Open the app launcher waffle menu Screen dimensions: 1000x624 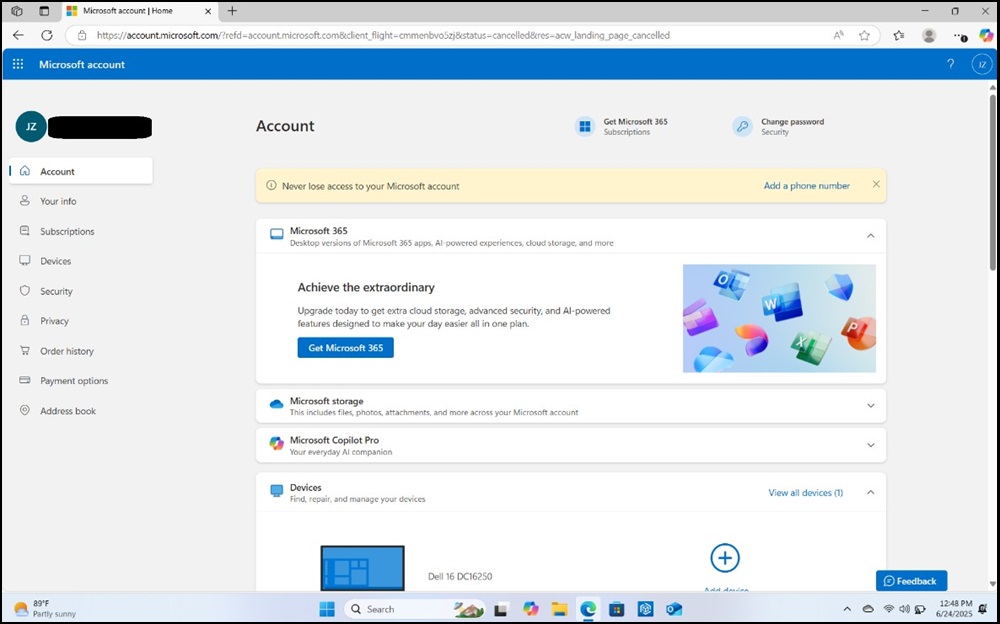(17, 64)
